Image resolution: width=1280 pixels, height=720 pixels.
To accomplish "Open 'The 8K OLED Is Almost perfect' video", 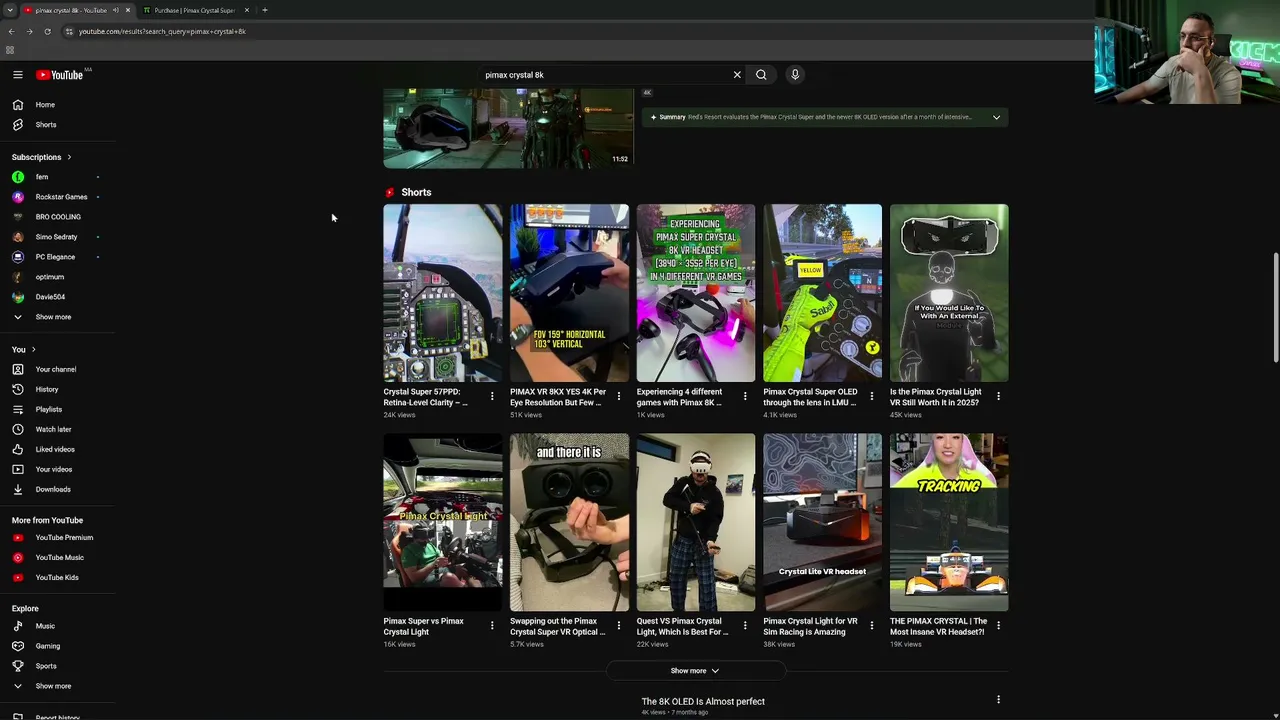I will coord(703,702).
